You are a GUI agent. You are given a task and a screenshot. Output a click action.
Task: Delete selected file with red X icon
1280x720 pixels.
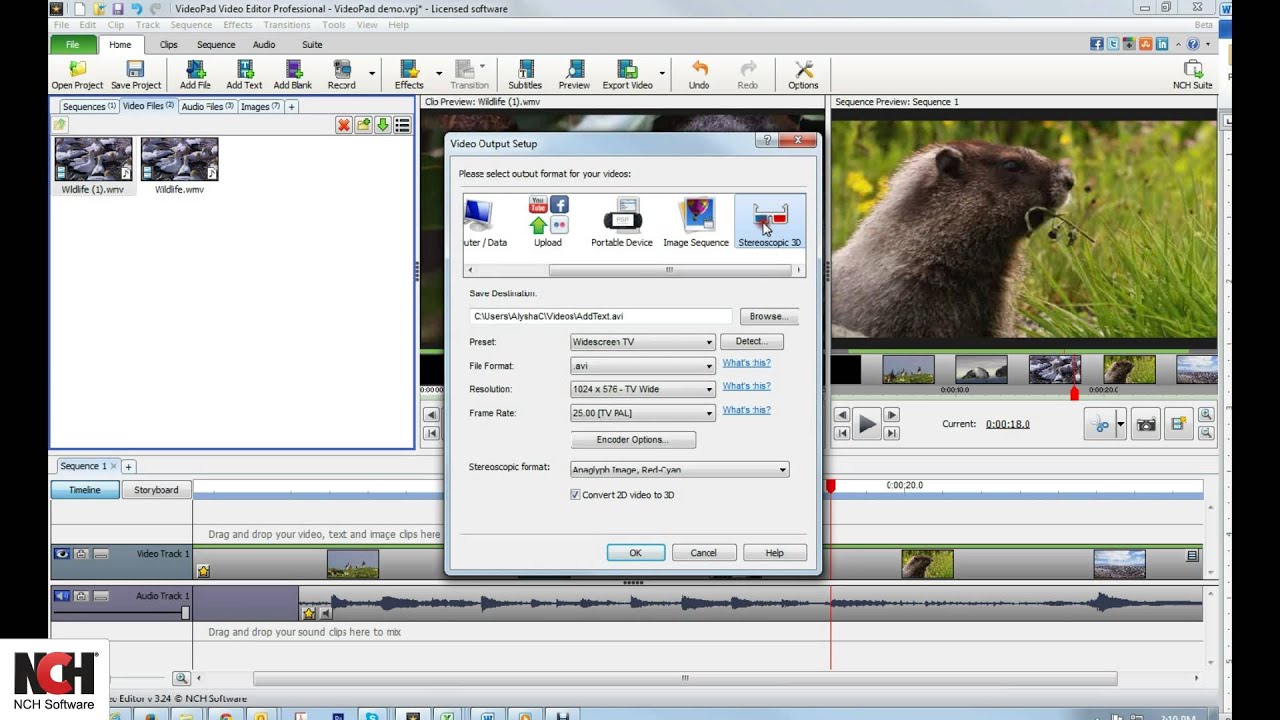pyautogui.click(x=344, y=125)
